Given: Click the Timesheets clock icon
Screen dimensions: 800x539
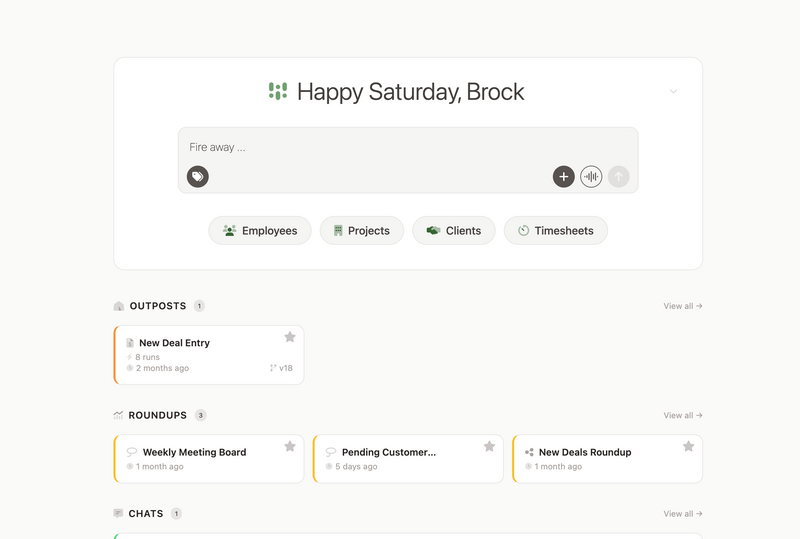Looking at the screenshot, I should (523, 231).
